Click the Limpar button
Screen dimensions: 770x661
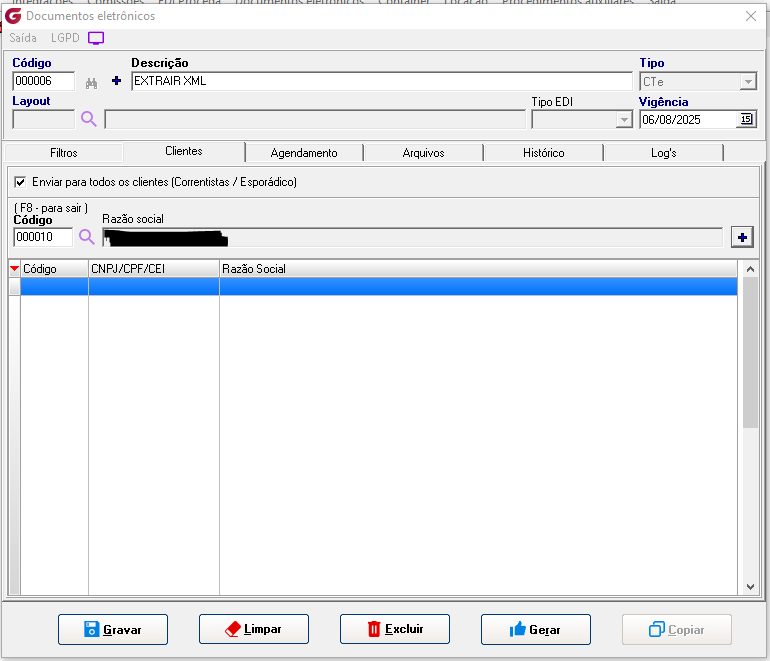click(254, 629)
